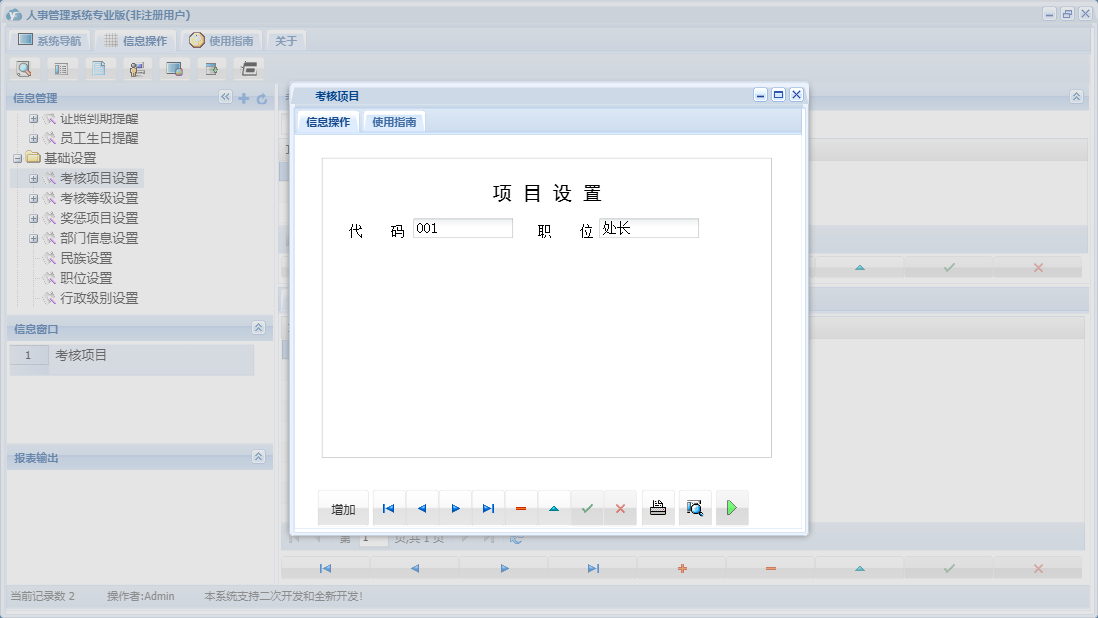Click the plus icon in the 信息管理 header

point(243,97)
